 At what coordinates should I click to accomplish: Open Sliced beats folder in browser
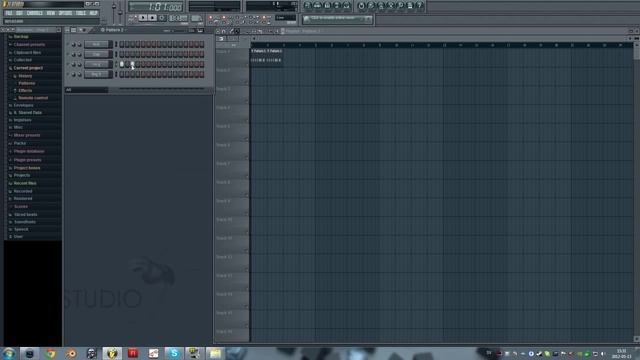pos(25,214)
